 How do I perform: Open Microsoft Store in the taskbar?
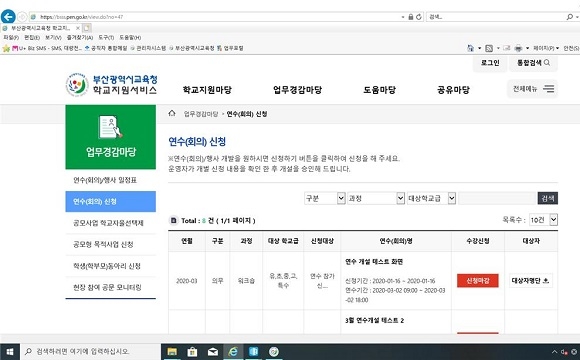192,352
